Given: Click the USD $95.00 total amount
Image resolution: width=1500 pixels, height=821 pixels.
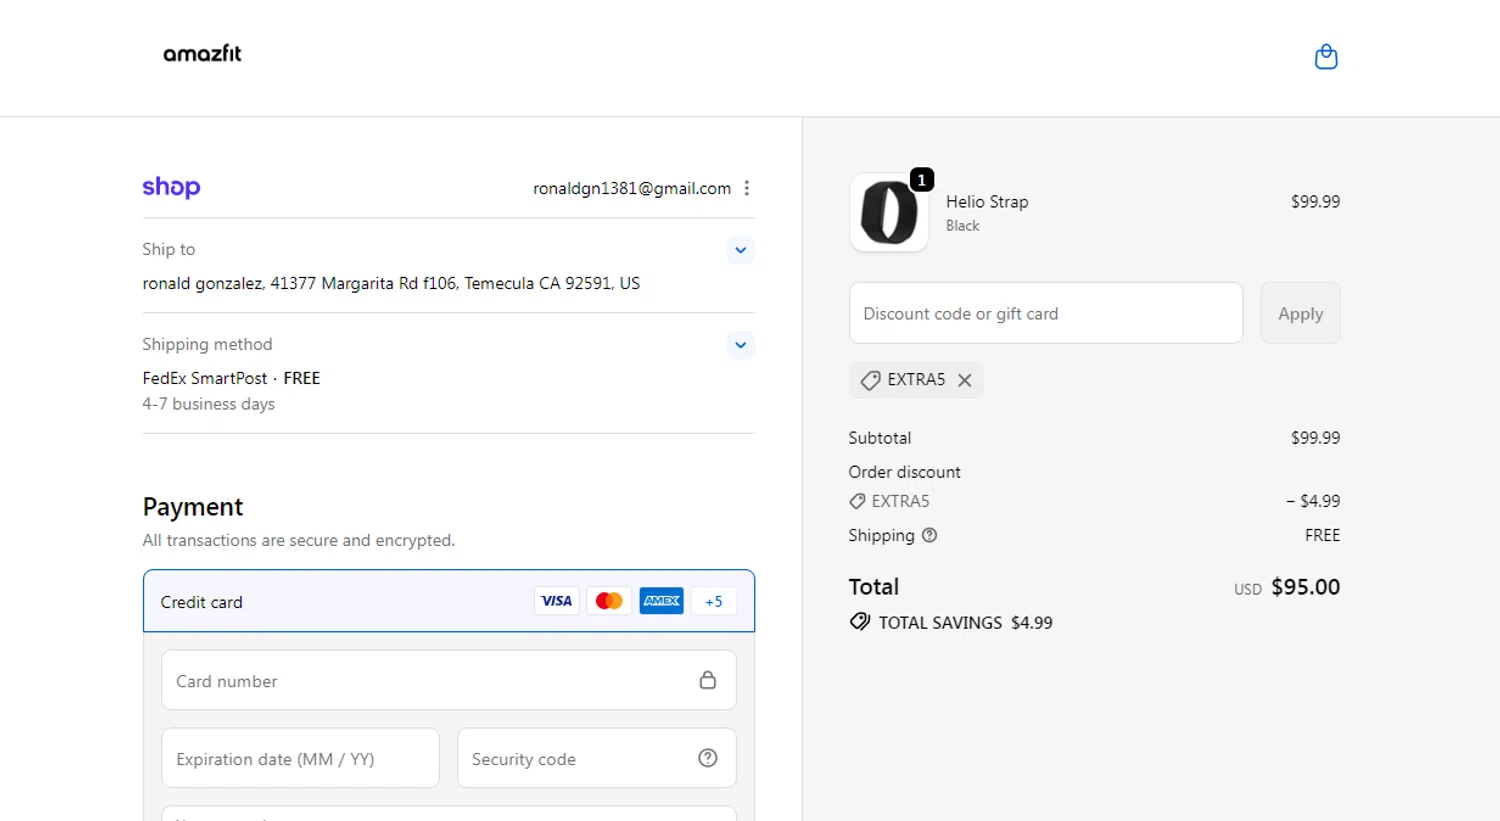Looking at the screenshot, I should tap(1287, 587).
